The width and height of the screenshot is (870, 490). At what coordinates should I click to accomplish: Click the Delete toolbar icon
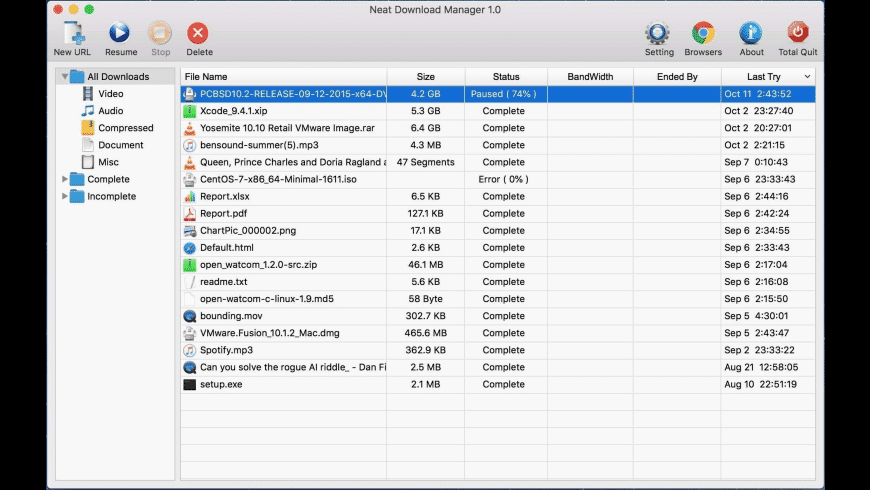tap(198, 34)
